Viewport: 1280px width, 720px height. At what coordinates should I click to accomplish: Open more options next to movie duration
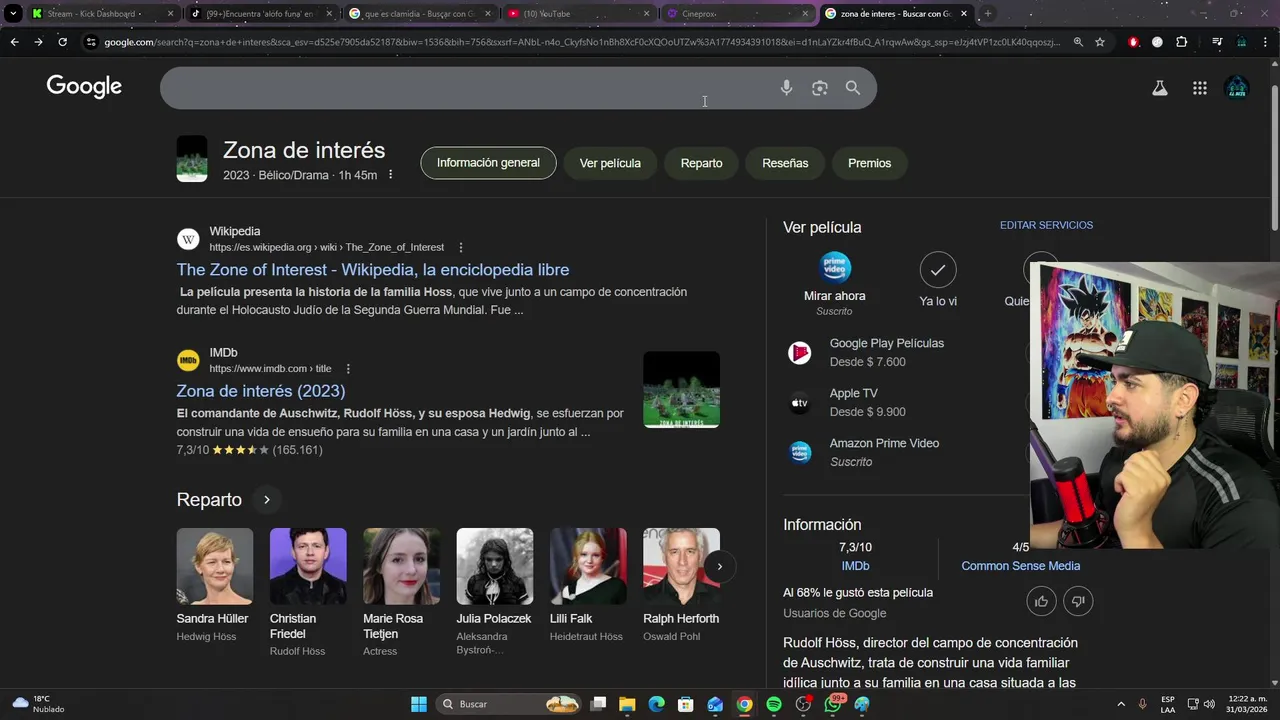point(391,175)
